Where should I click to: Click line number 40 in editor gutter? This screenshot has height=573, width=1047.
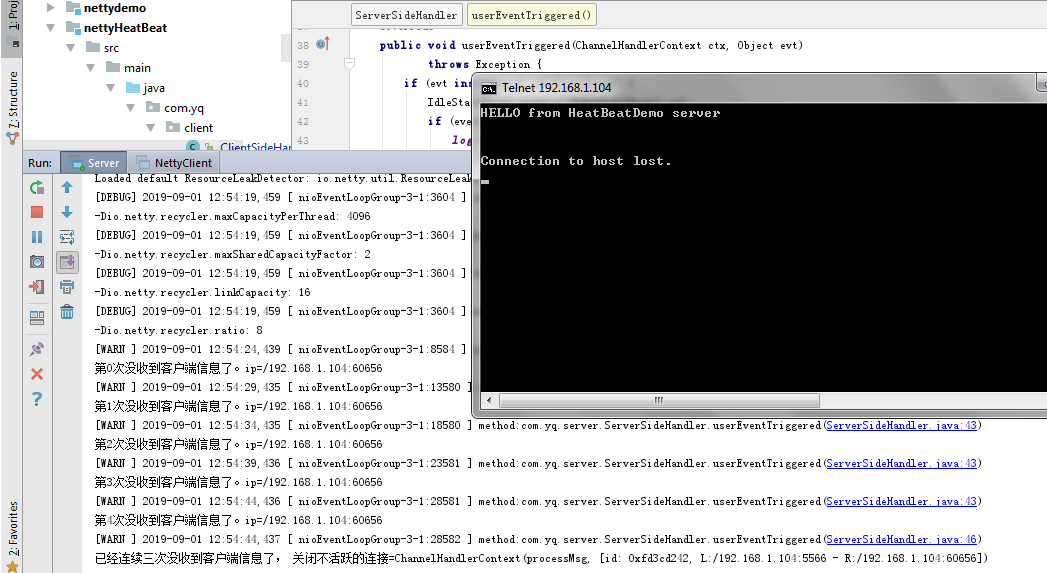tap(302, 83)
